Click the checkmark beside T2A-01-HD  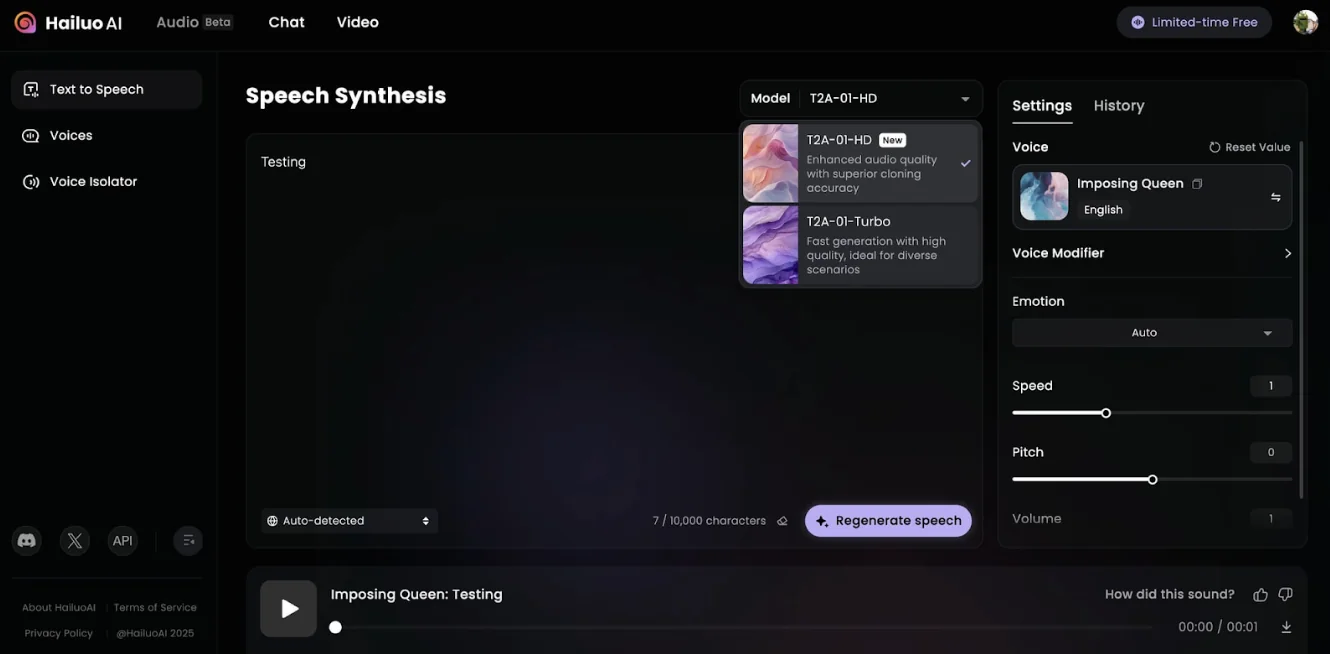tap(965, 163)
